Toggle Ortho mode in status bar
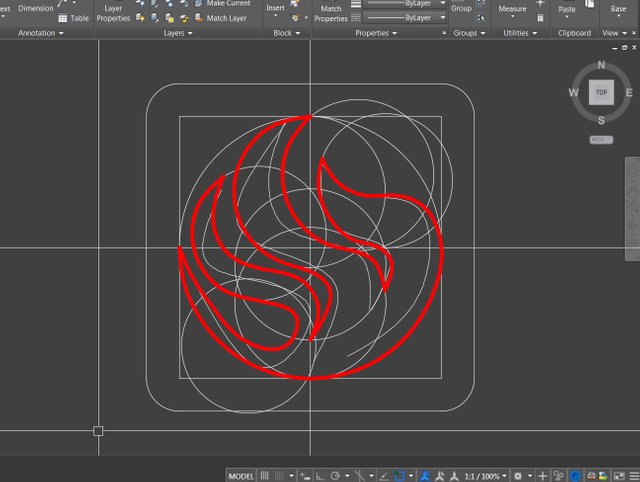The image size is (640, 482). coord(318,475)
